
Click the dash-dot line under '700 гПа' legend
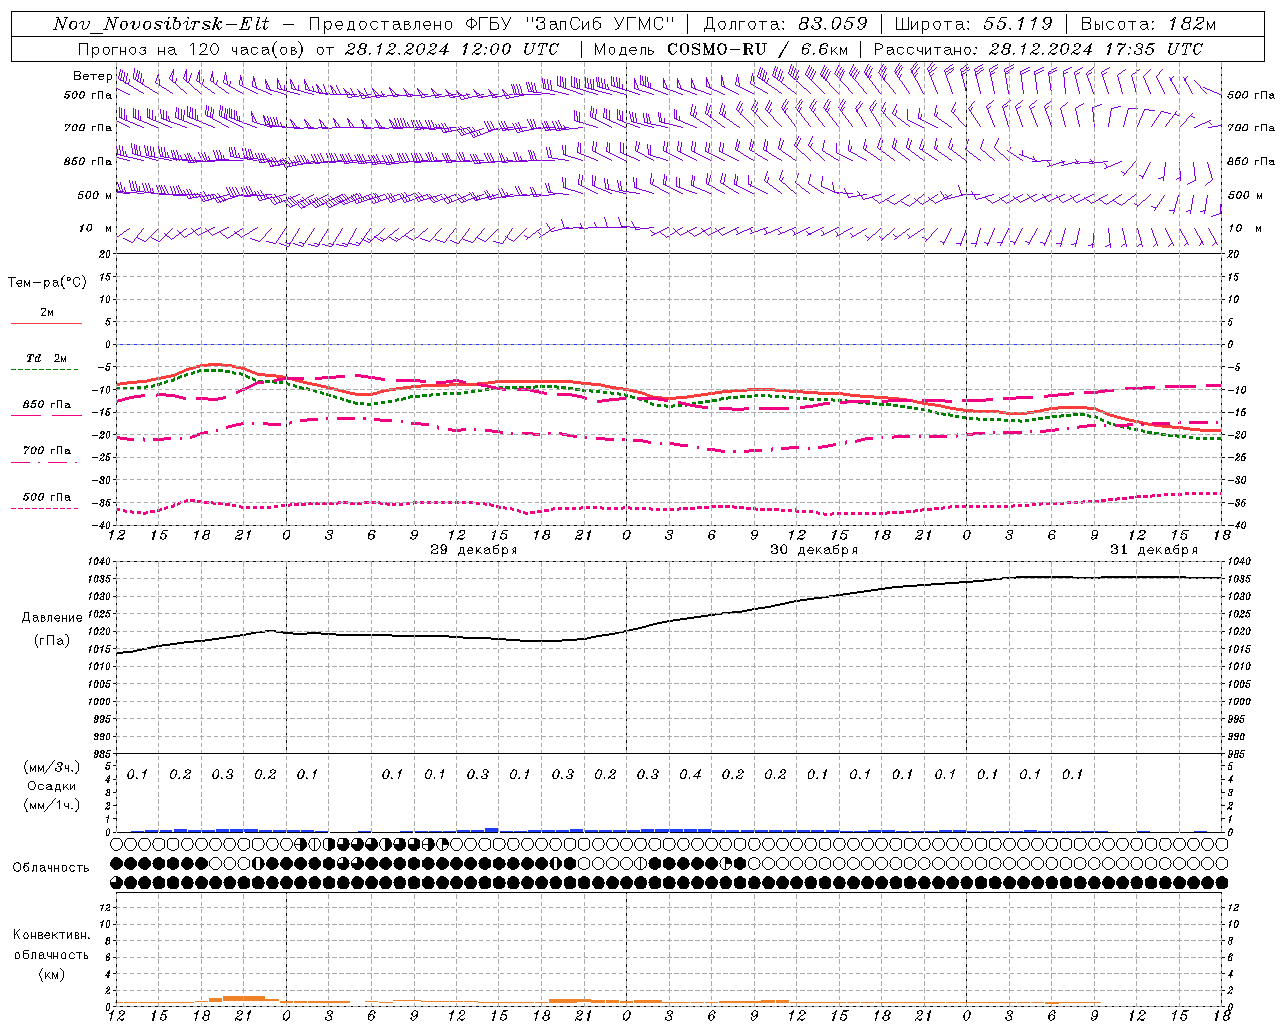pos(44,462)
